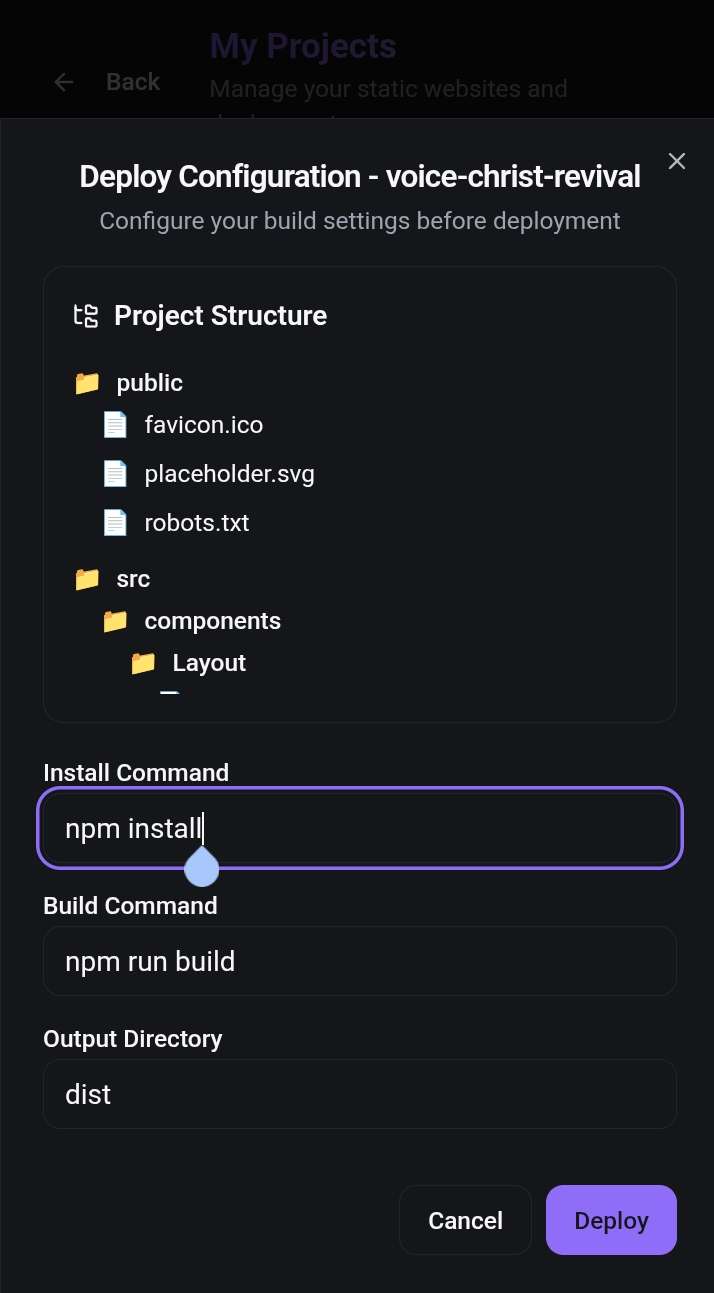Close the Deploy Configuration dialog
The image size is (714, 1293).
tap(677, 161)
